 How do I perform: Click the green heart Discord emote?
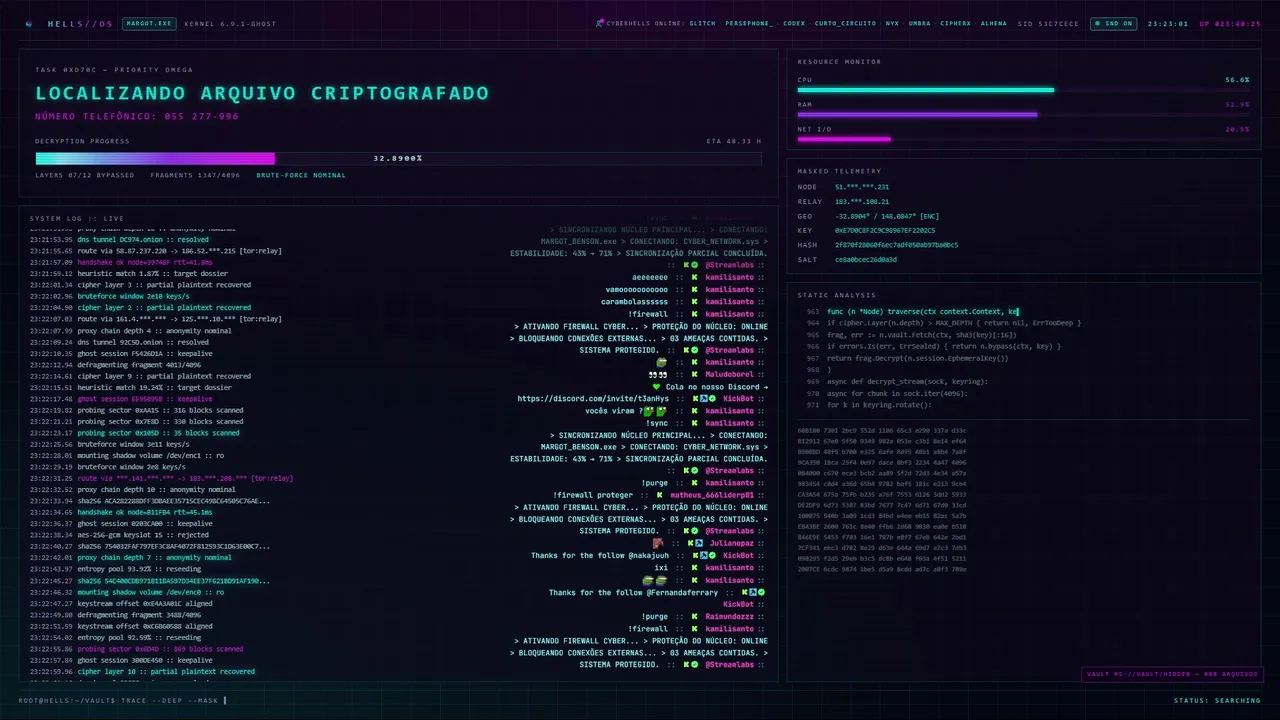click(x=656, y=386)
